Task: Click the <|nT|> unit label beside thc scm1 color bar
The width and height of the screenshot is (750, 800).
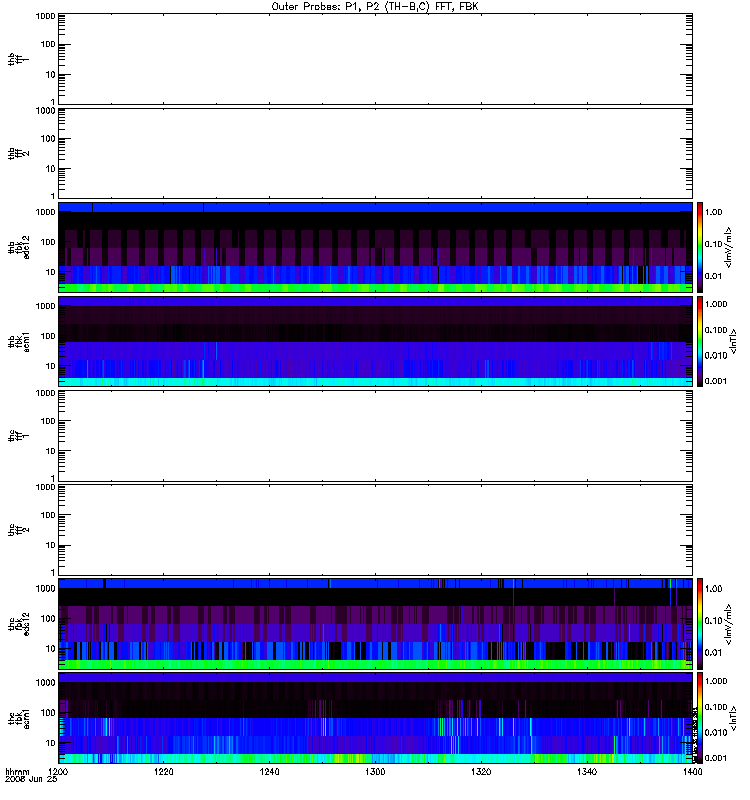Action: tap(733, 718)
